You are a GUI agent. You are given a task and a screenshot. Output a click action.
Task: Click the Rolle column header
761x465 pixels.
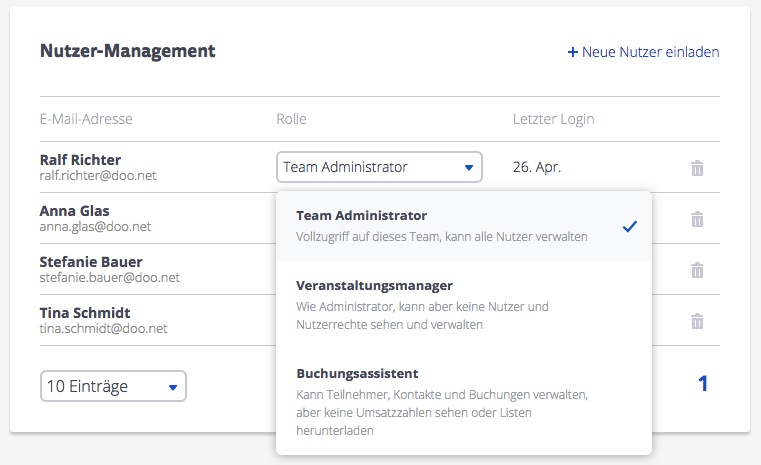[x=291, y=119]
